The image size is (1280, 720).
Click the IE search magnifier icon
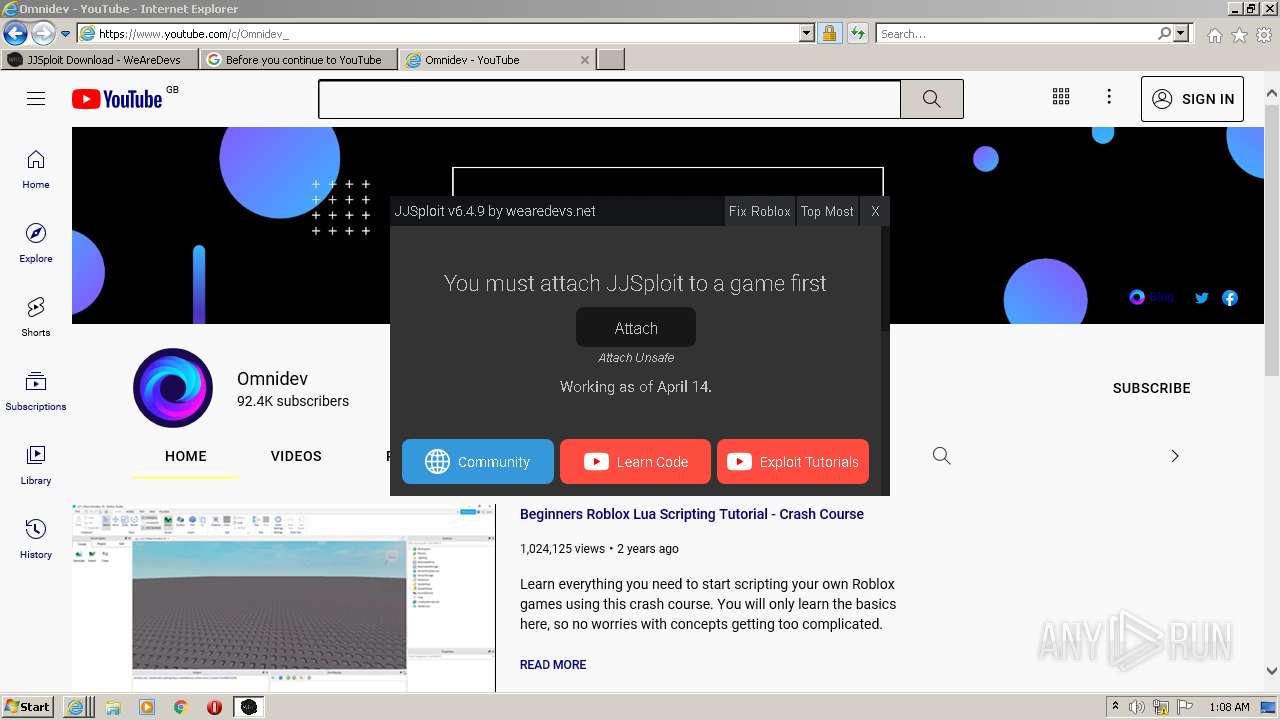tap(1164, 33)
